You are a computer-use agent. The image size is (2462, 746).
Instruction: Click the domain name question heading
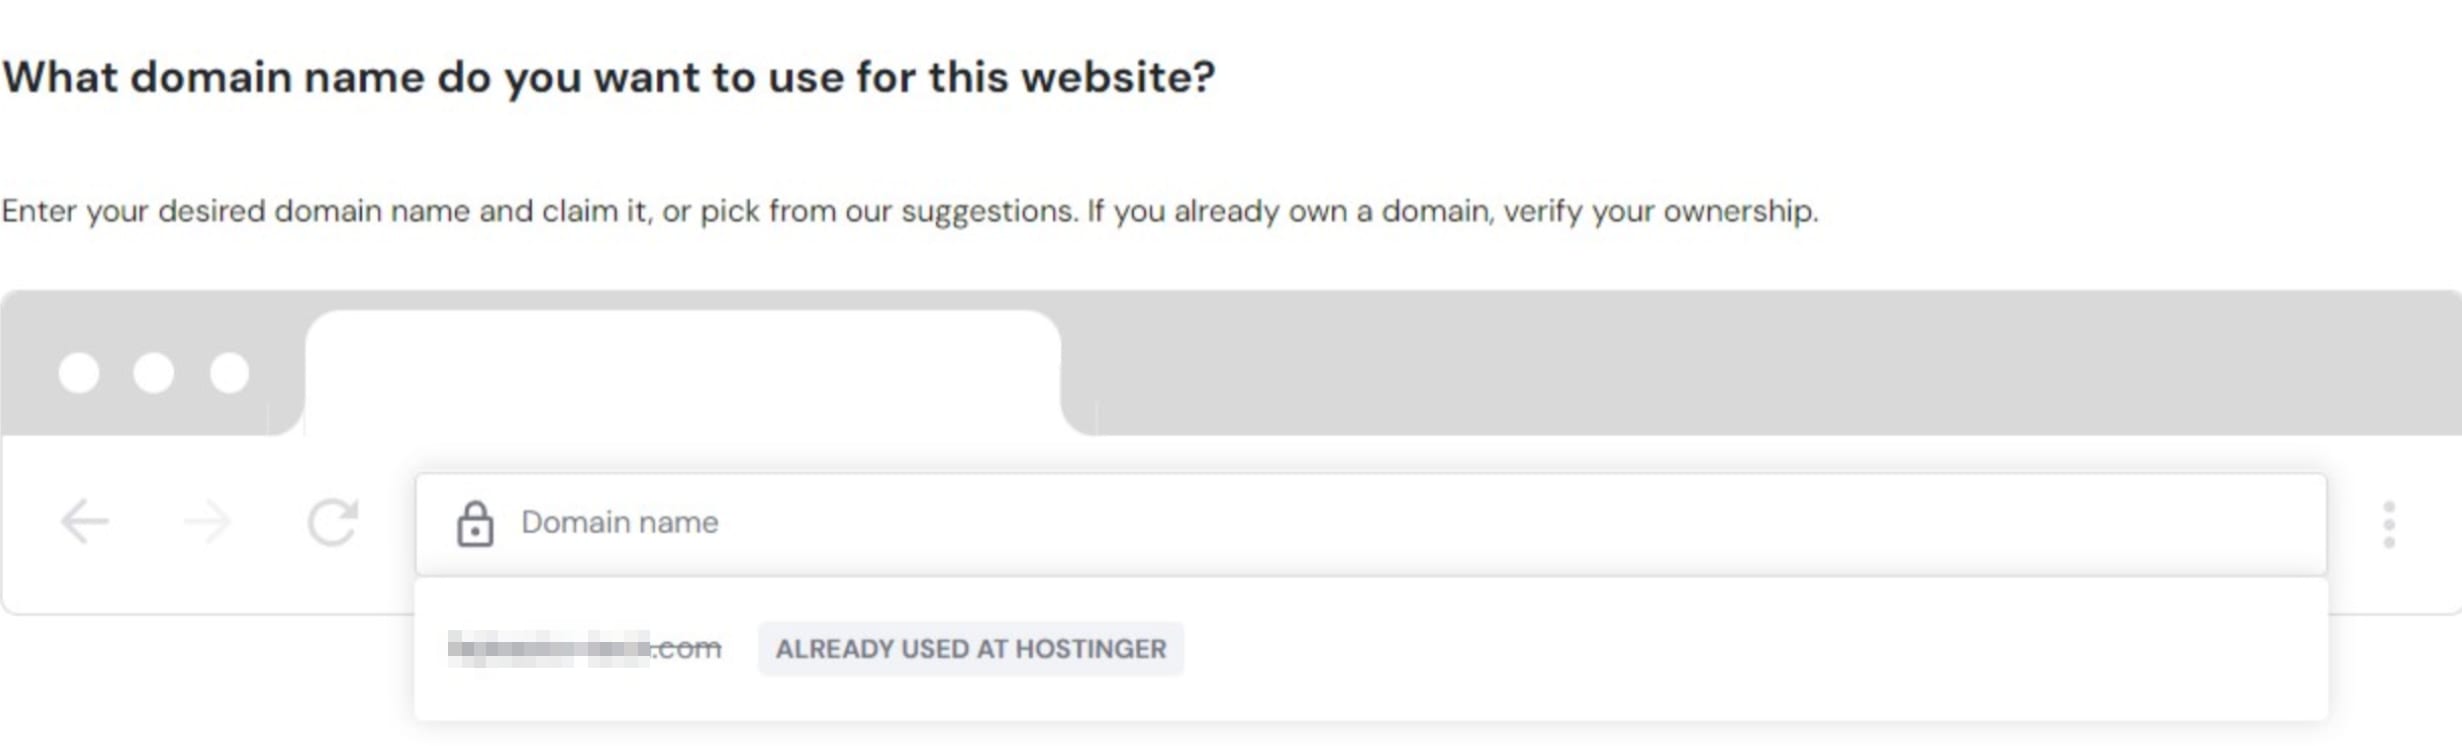coord(608,77)
